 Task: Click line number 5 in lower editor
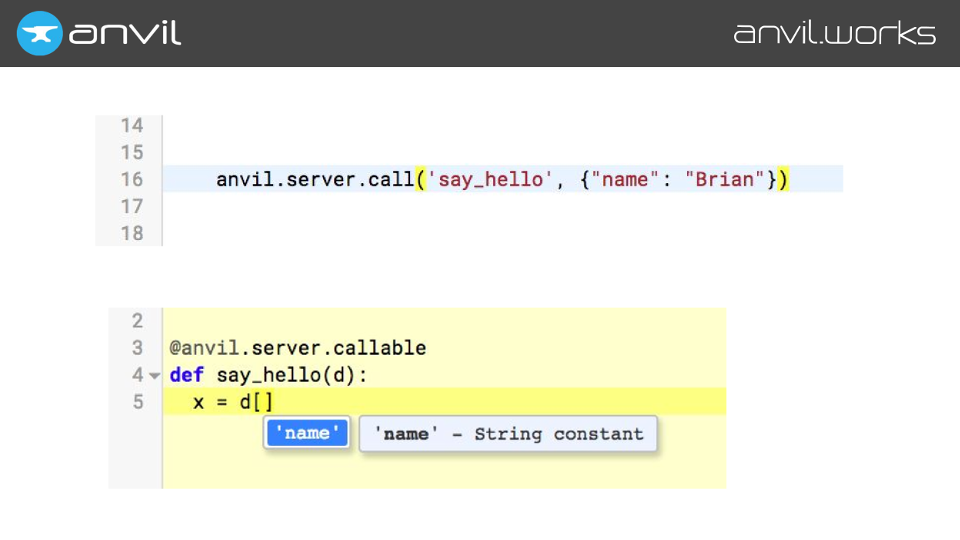tap(138, 402)
